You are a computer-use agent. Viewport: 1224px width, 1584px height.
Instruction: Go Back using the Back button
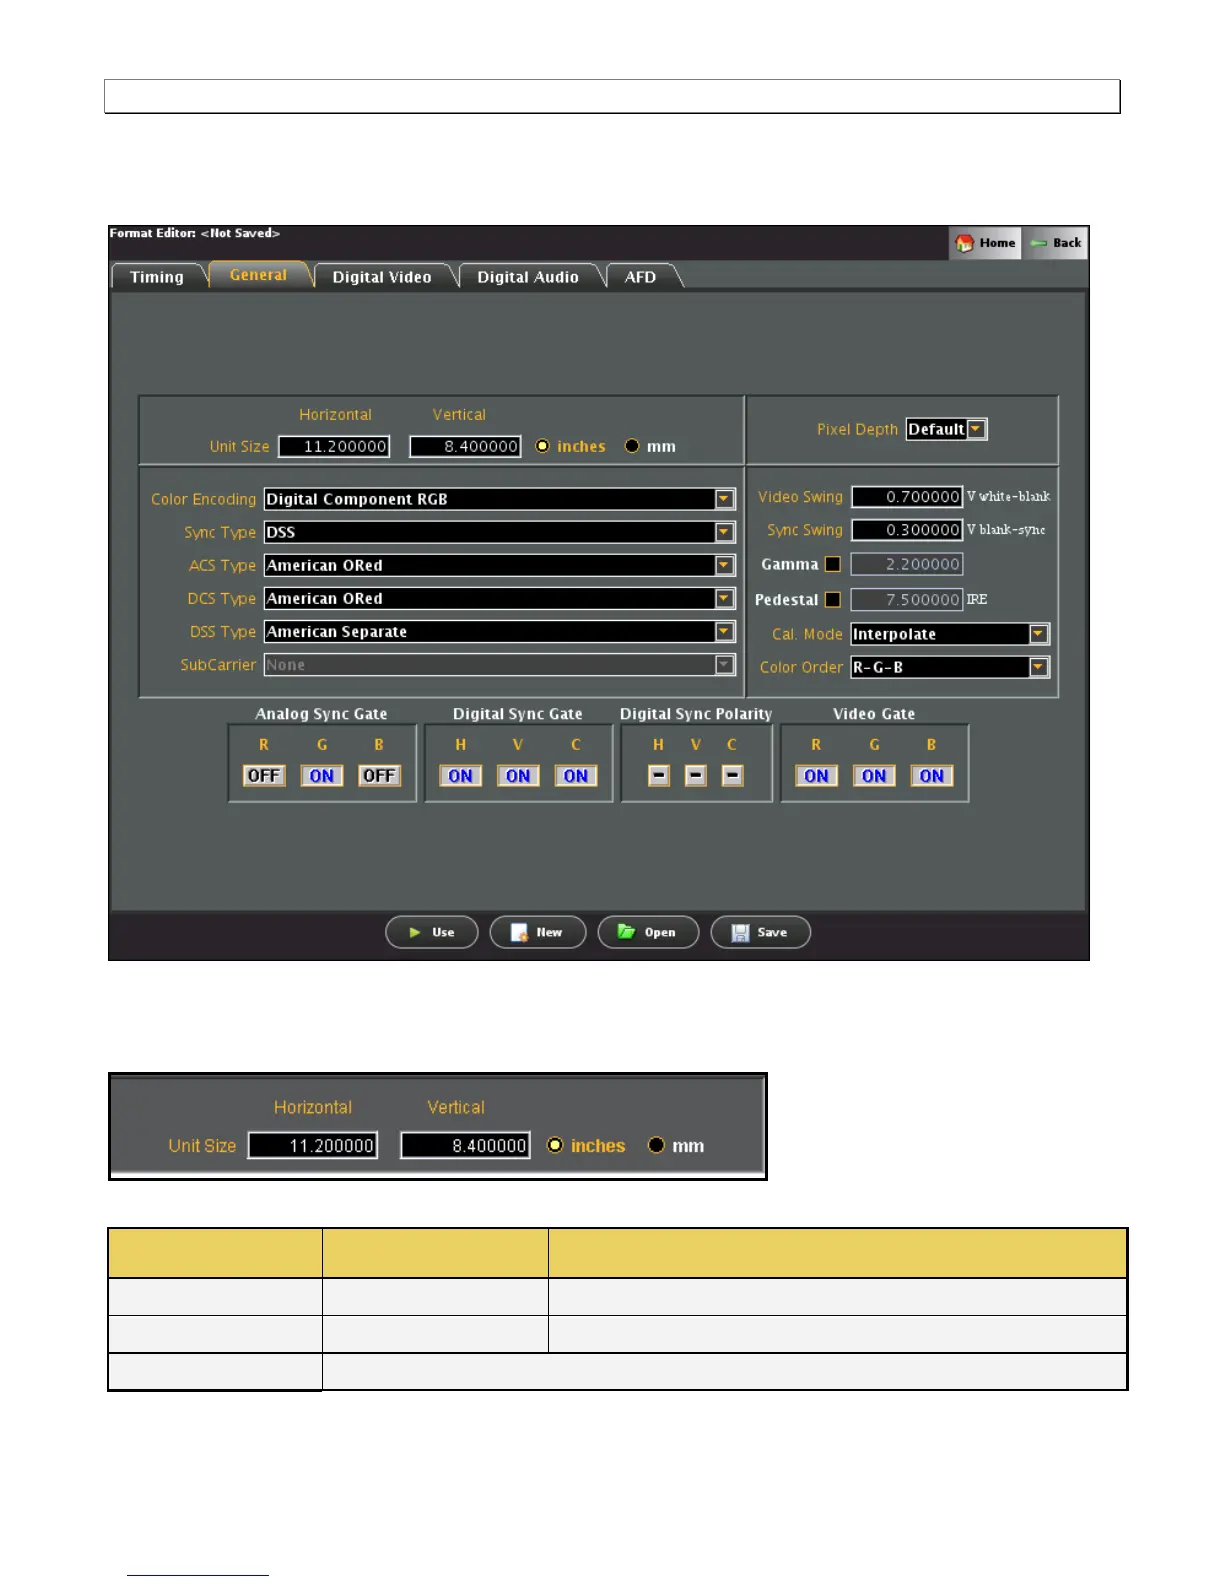click(1055, 243)
